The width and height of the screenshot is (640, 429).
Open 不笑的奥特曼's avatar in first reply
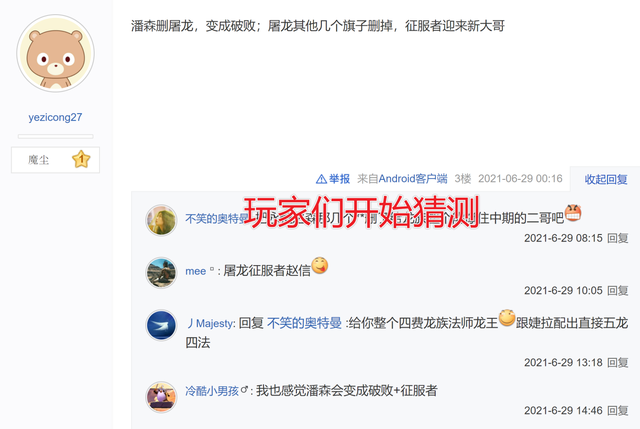click(161, 220)
